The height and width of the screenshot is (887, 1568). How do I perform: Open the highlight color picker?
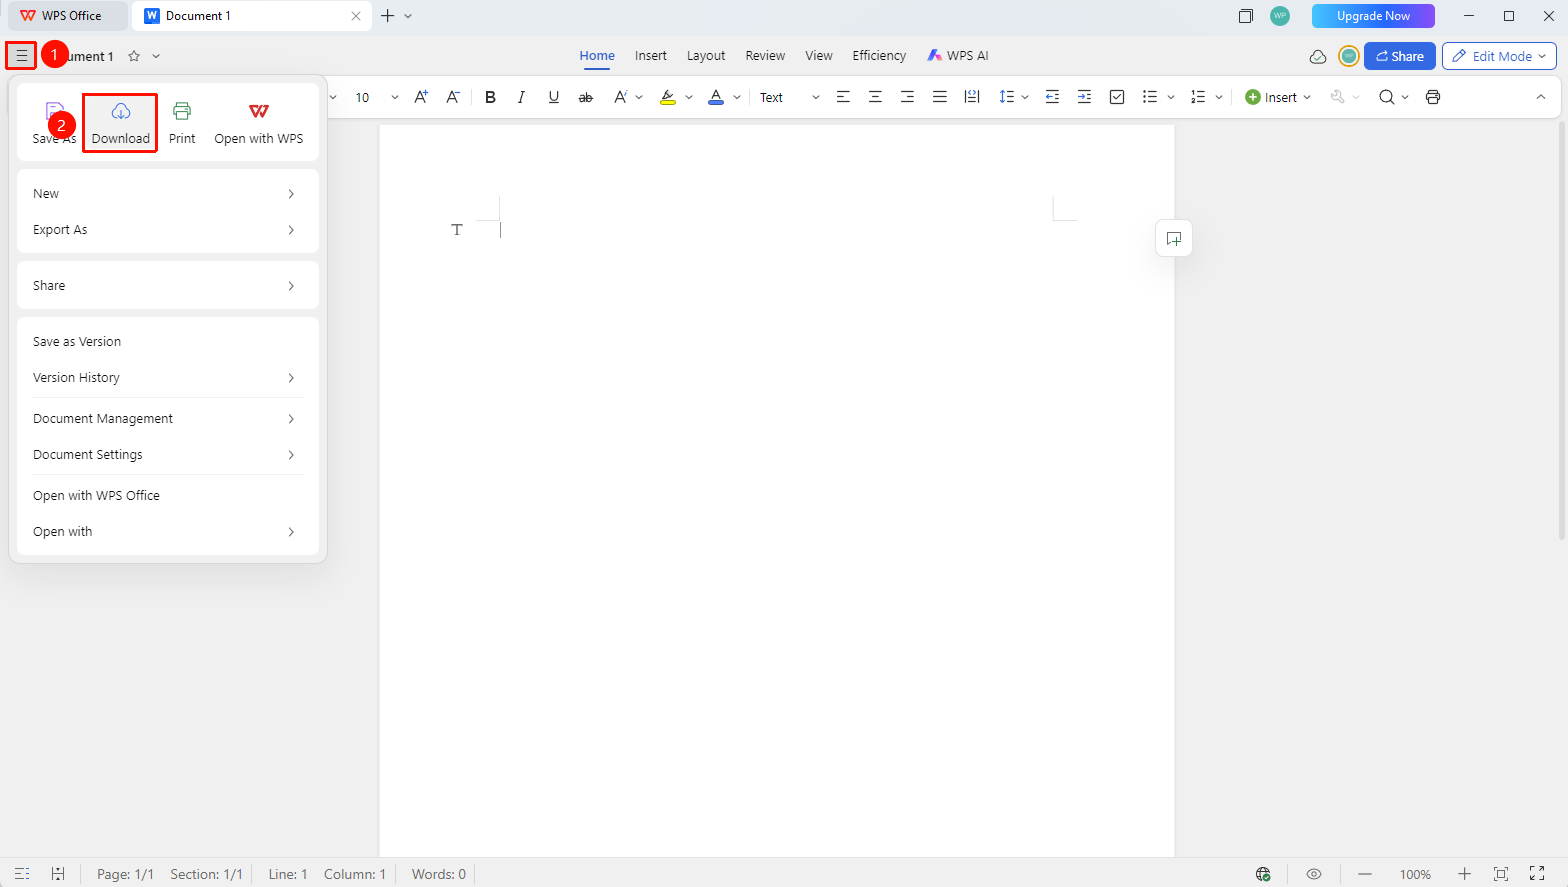click(x=688, y=97)
